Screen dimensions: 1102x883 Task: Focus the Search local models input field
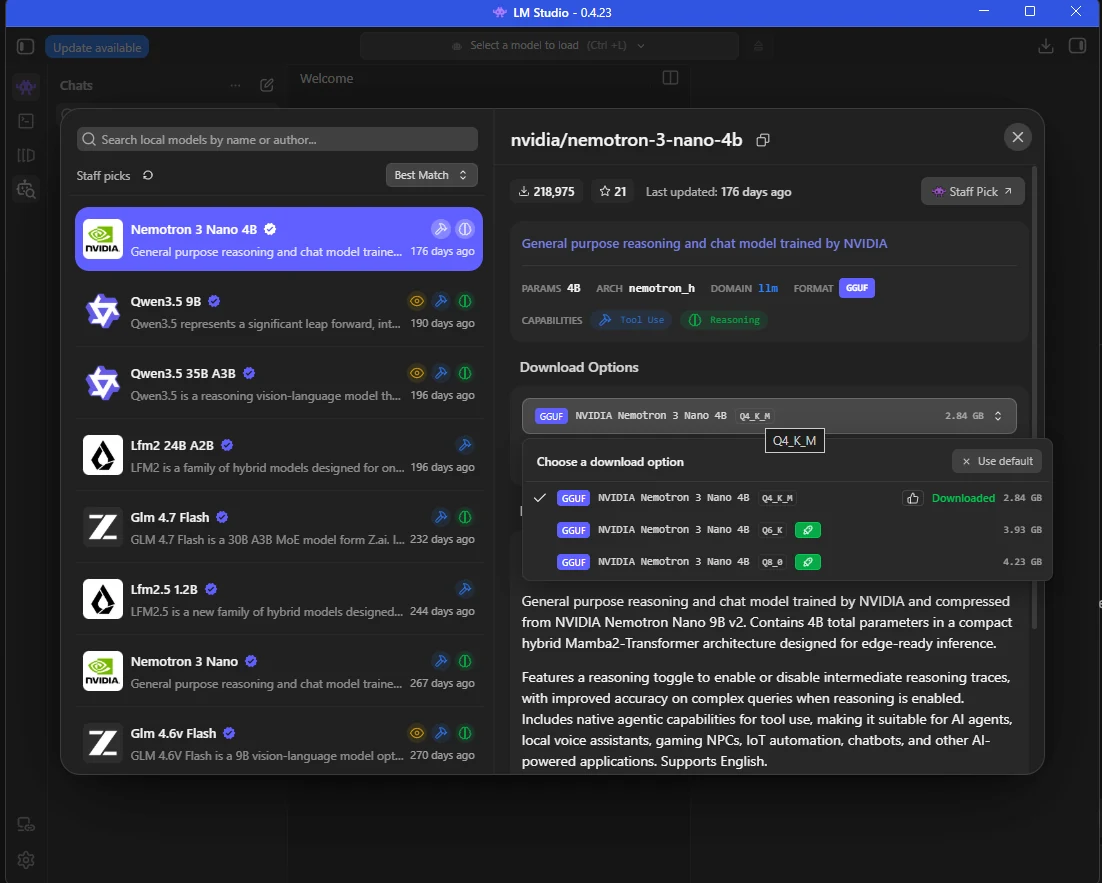click(x=277, y=139)
